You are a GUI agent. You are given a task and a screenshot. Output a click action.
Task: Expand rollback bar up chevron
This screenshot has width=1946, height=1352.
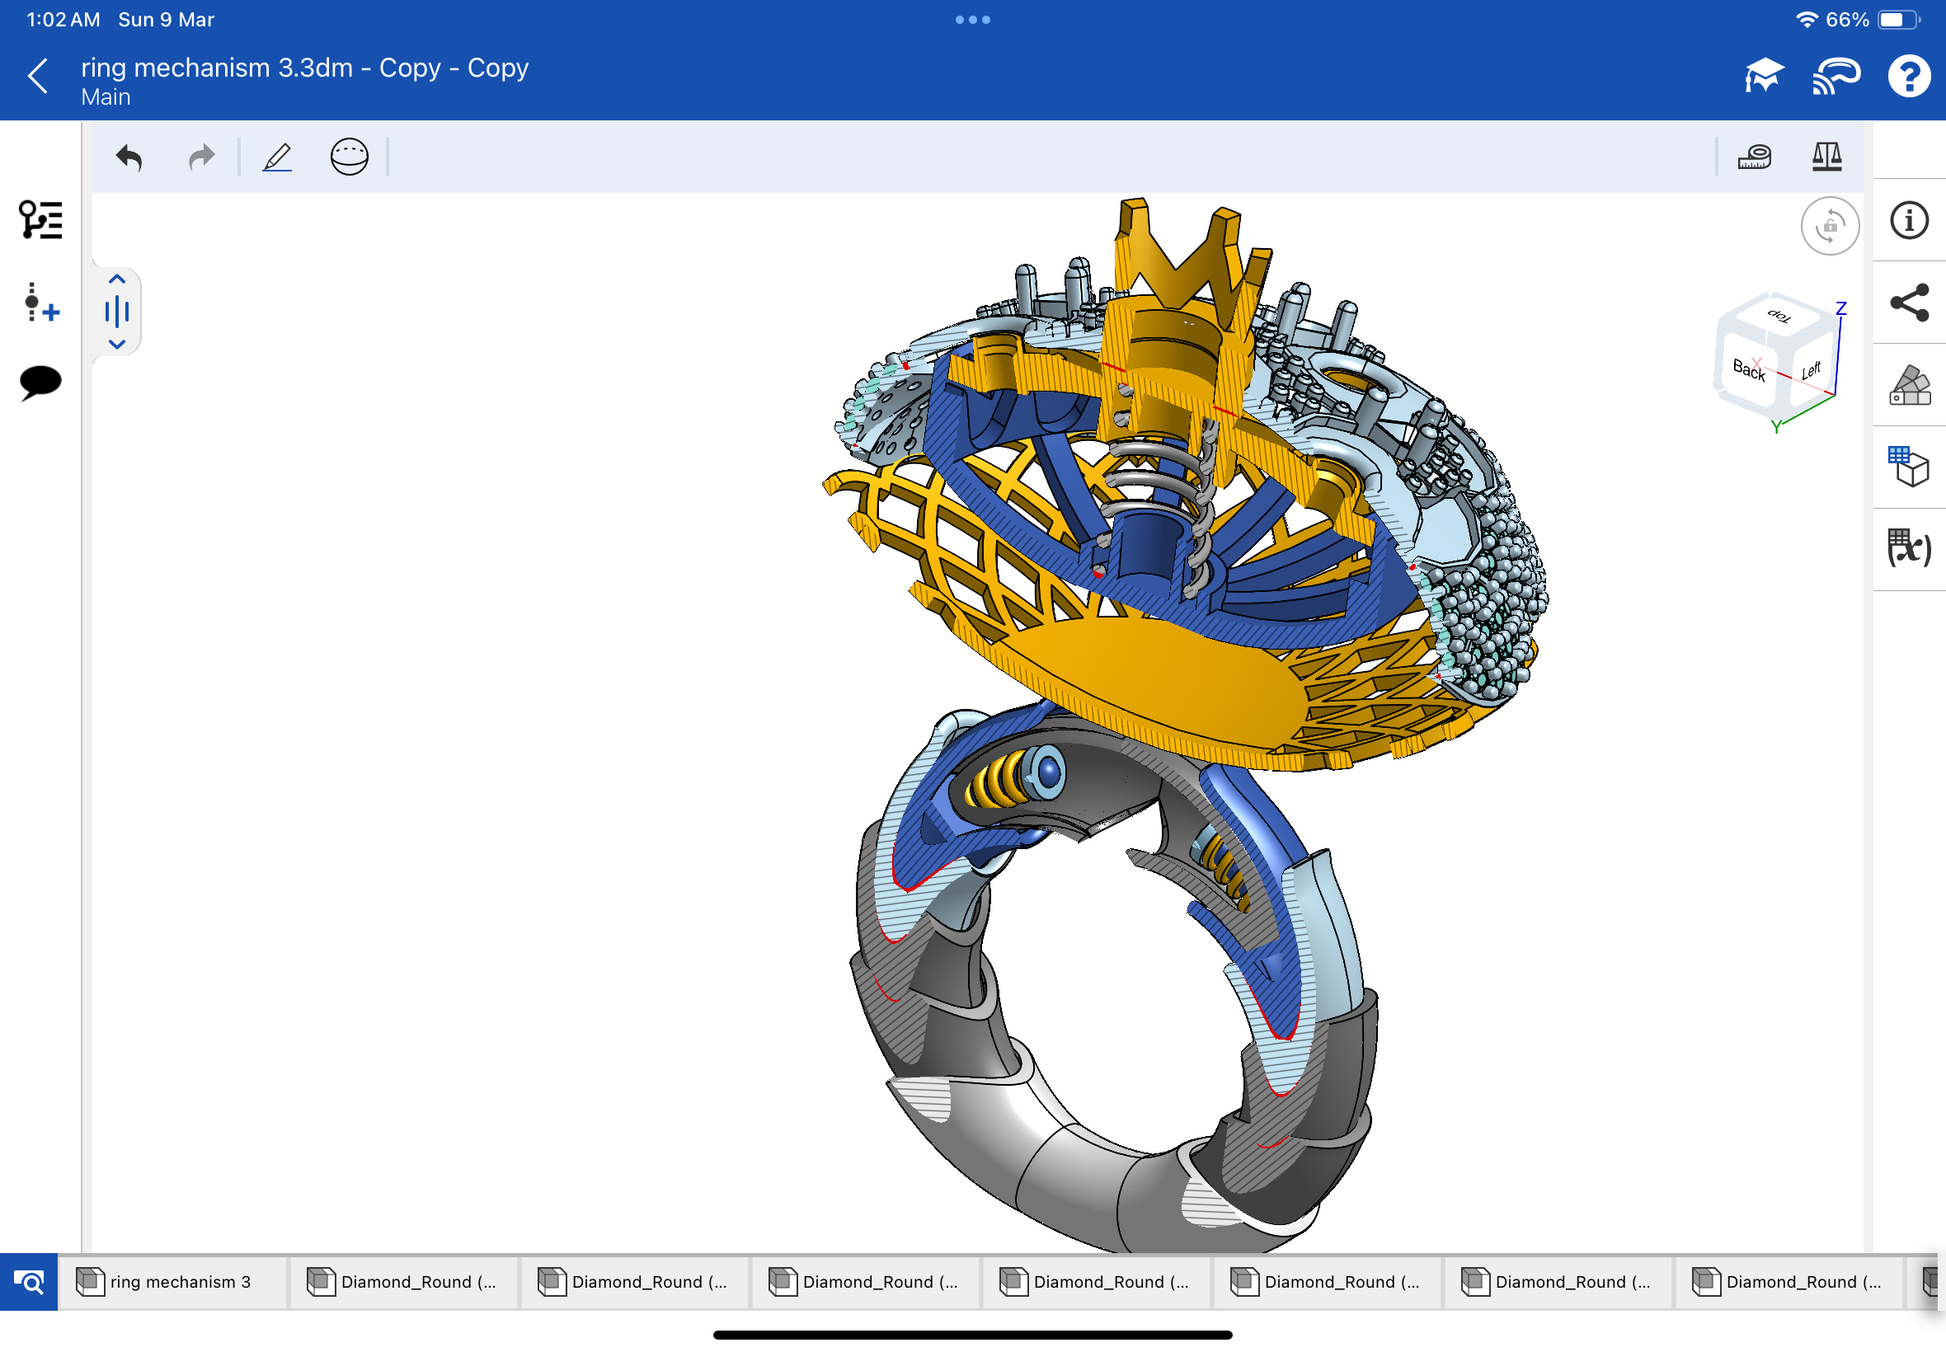click(117, 280)
